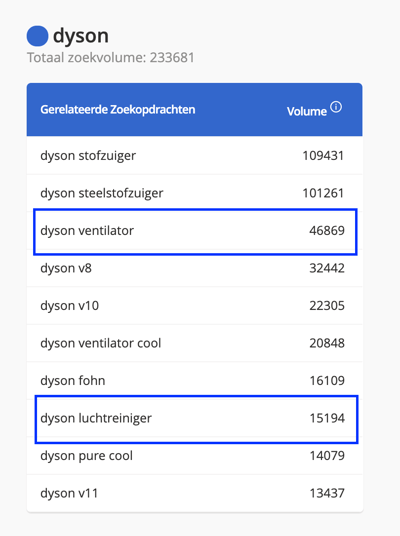
Task: Click the highlighted dyson luchtreiniger row
Action: coord(196,419)
